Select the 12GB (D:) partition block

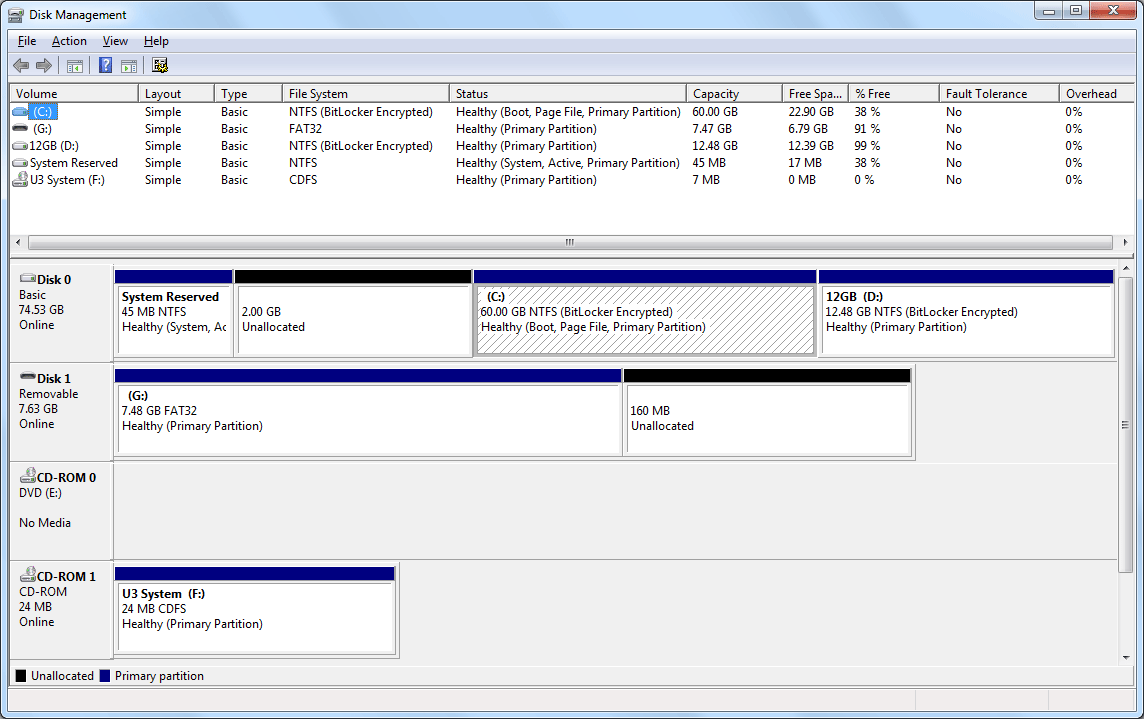pos(967,313)
